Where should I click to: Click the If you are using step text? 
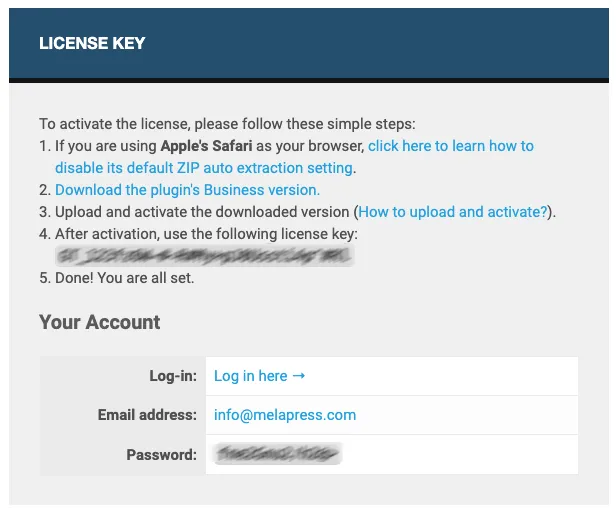(x=105, y=146)
